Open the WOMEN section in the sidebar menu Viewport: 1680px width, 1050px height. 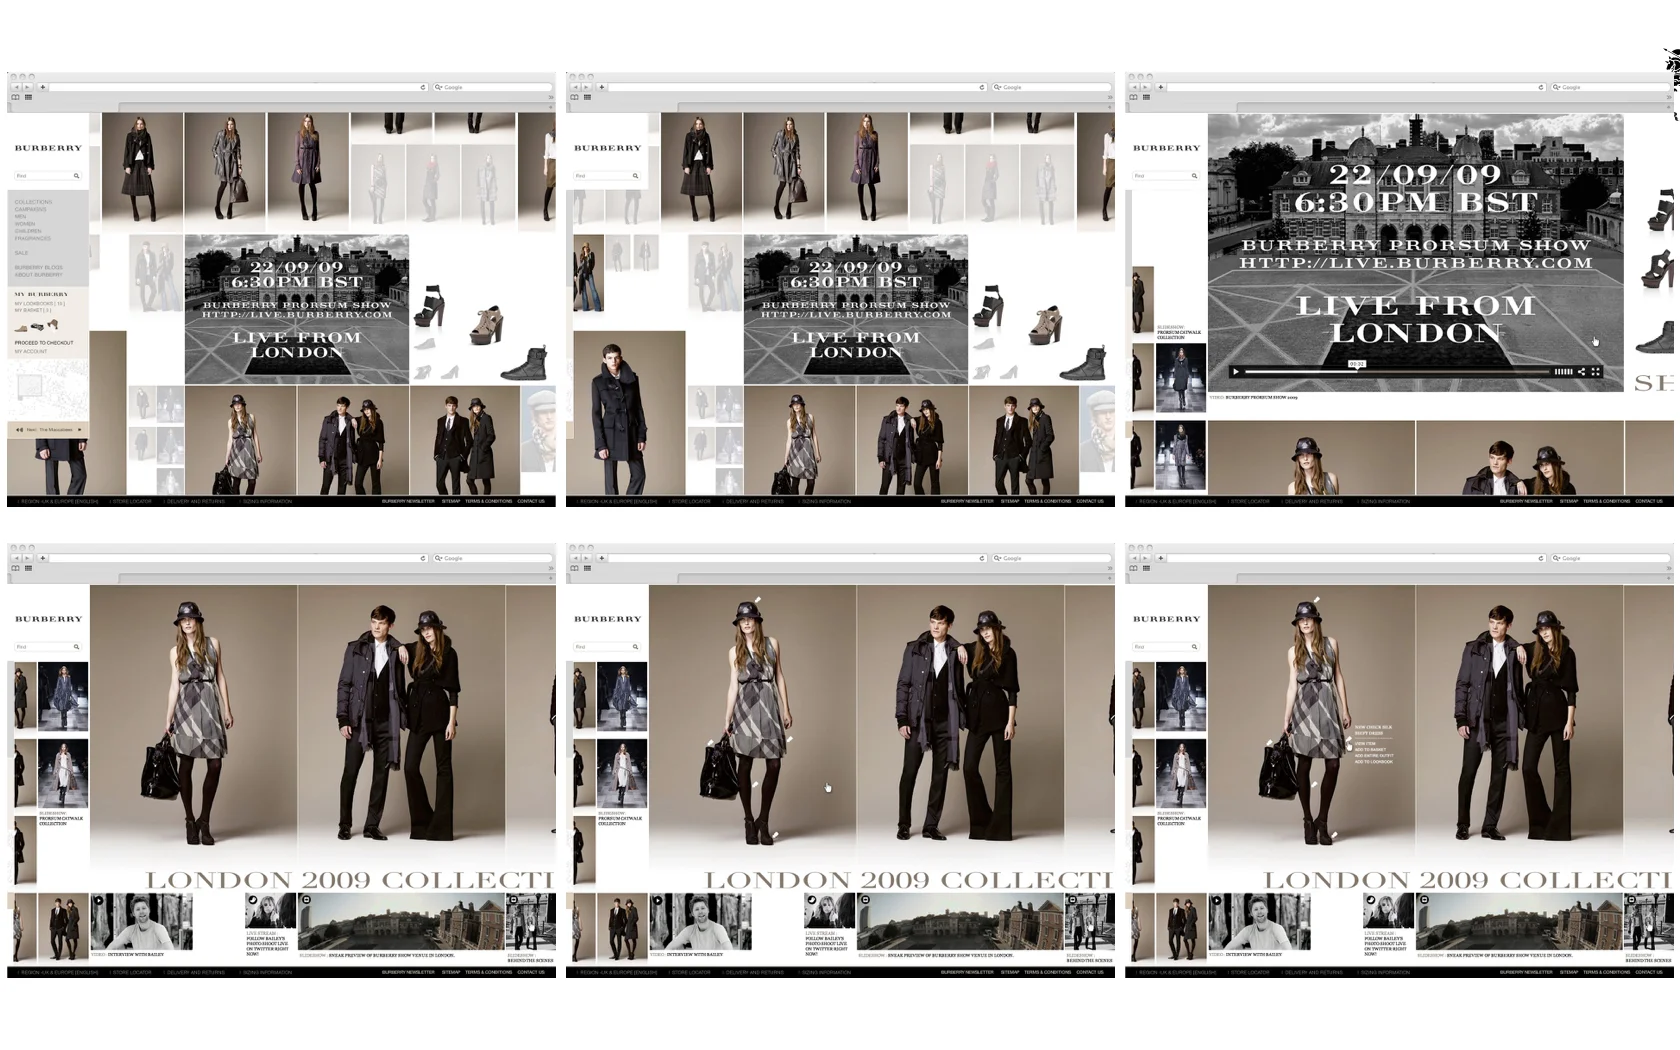pyautogui.click(x=25, y=224)
